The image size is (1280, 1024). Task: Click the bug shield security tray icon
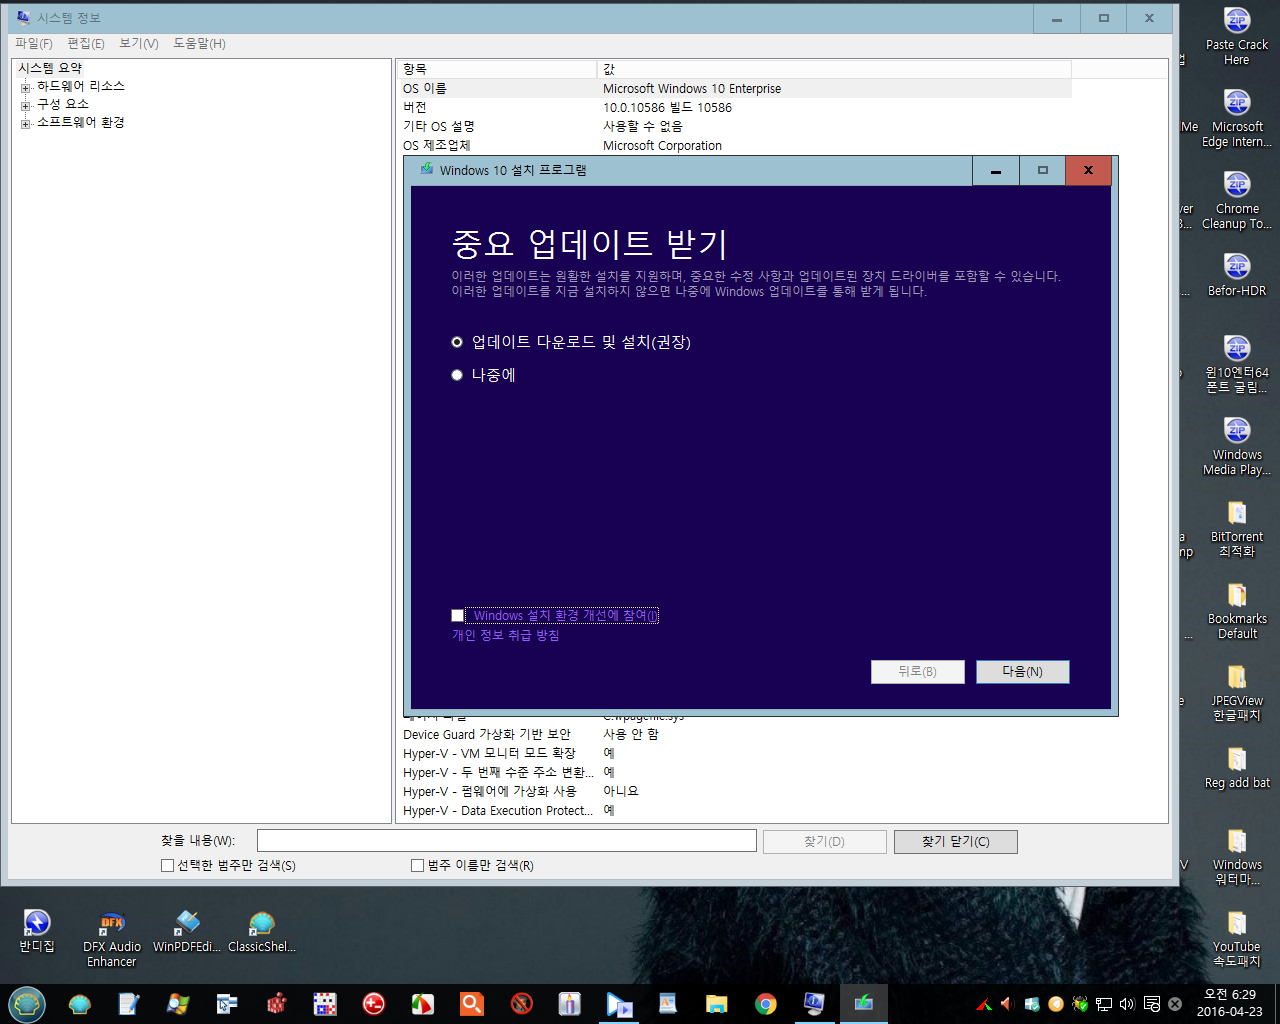pyautogui.click(x=1080, y=1004)
